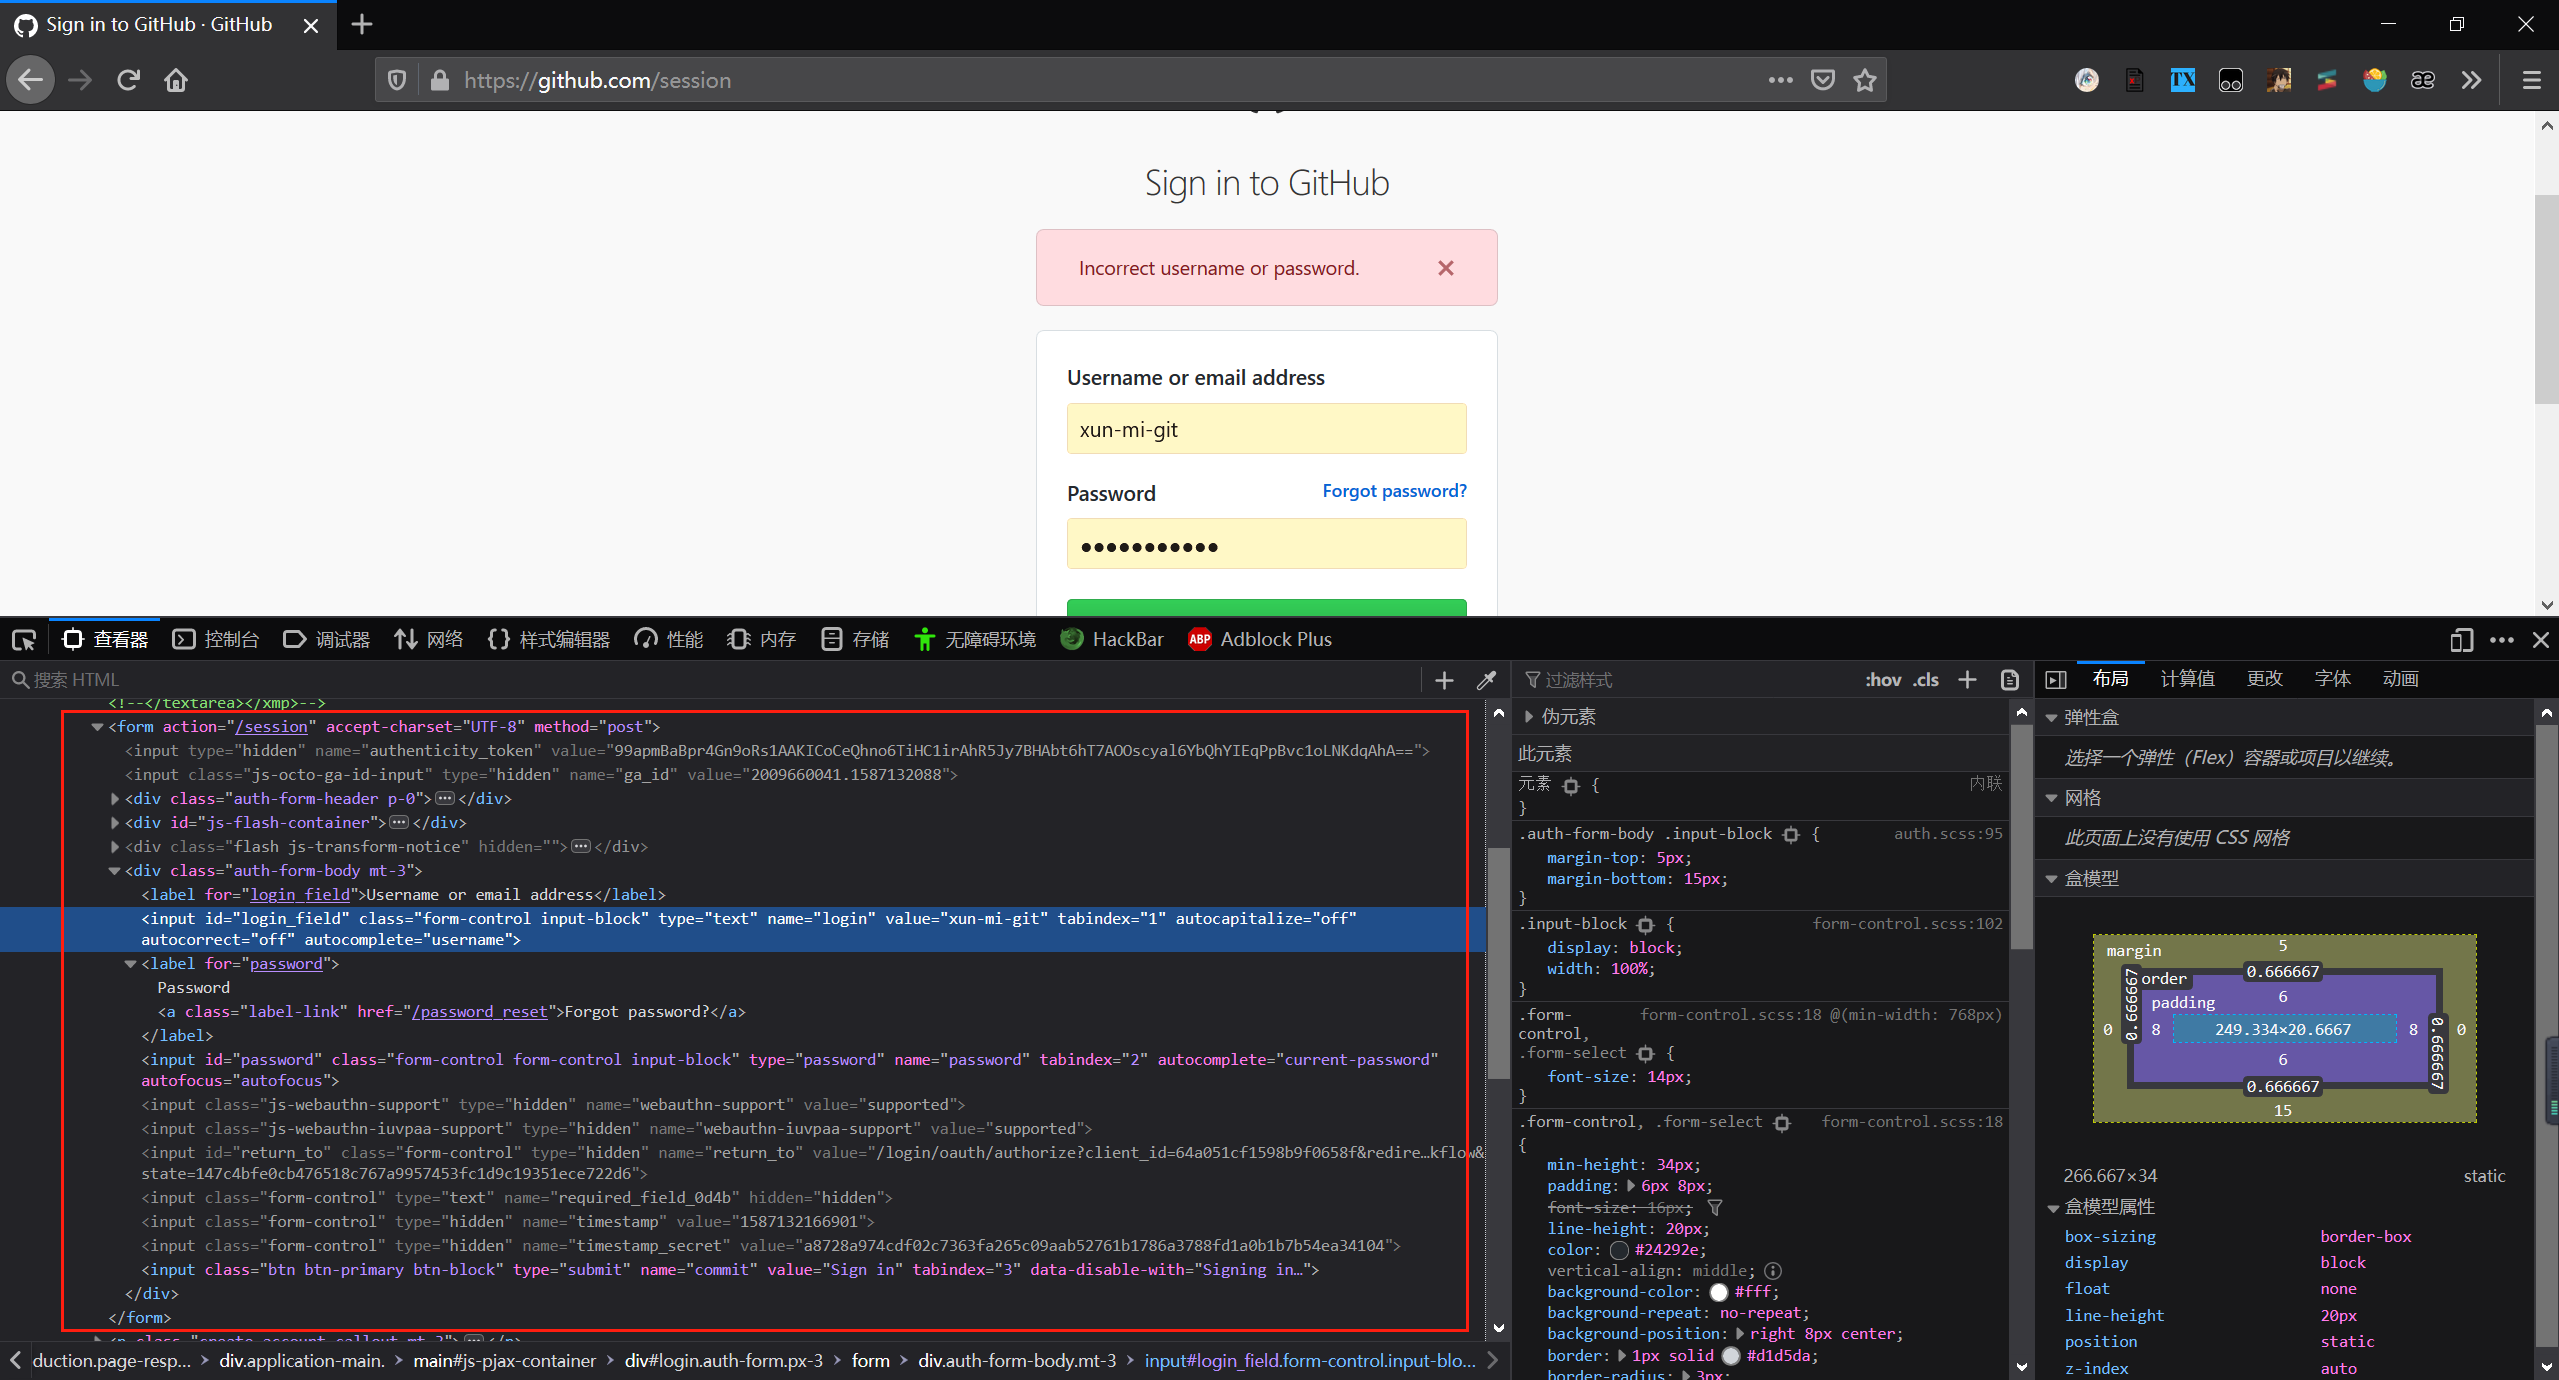Click the Forgot password? link
2559x1380 pixels.
tap(1394, 491)
